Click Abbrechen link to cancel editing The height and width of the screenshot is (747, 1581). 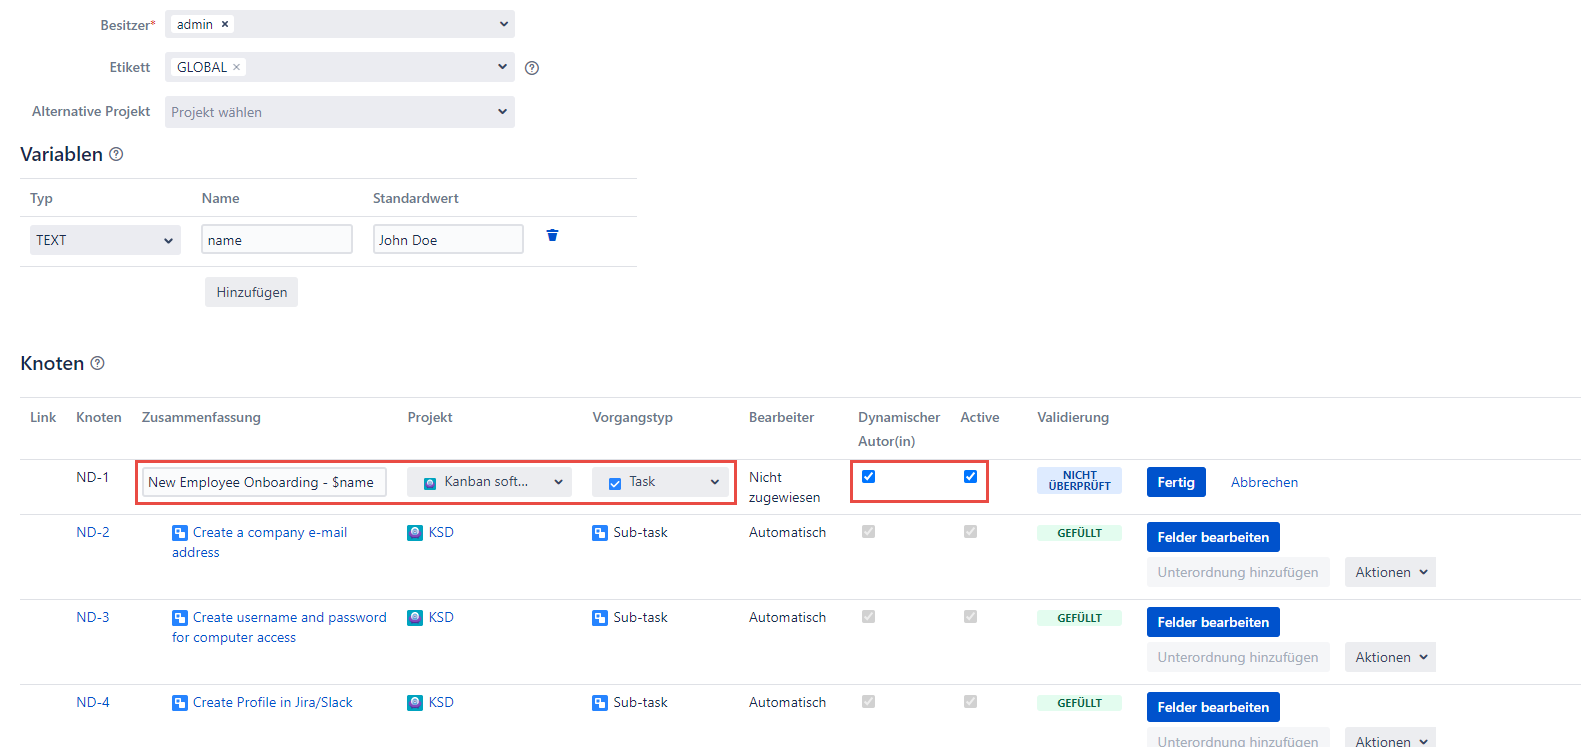[1264, 482]
